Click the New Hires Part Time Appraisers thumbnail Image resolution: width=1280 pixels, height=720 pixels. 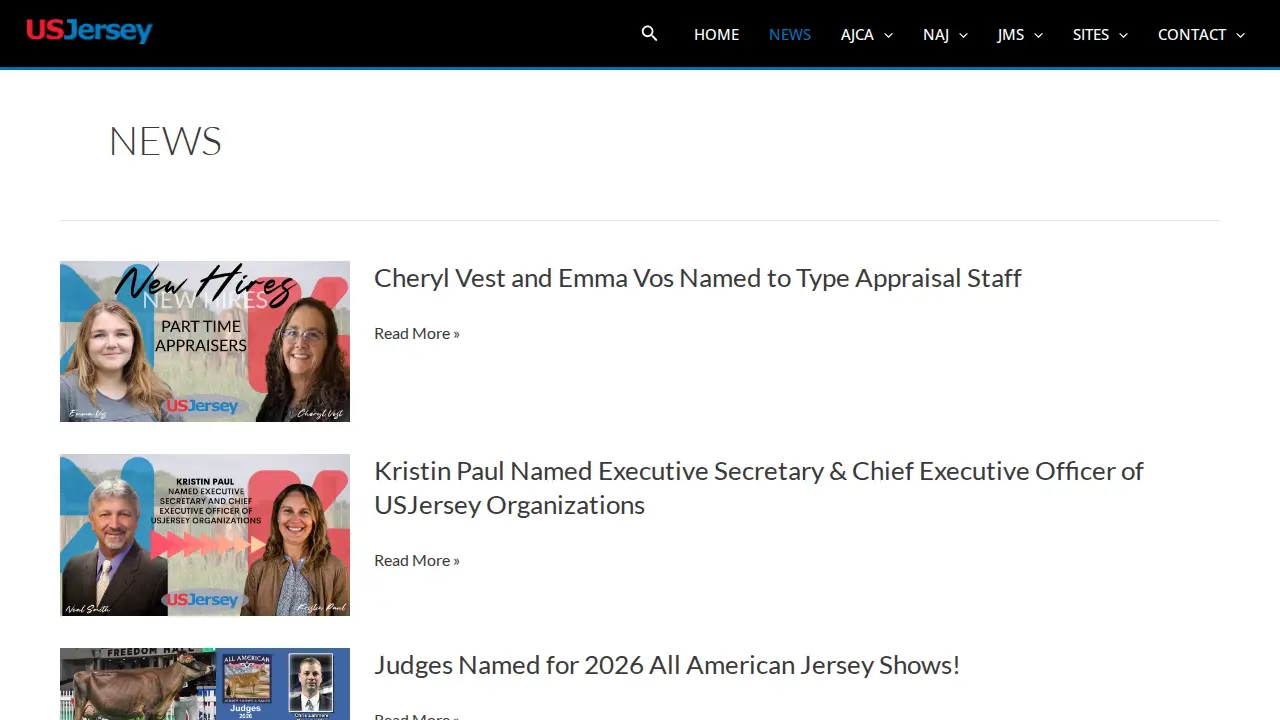point(205,341)
